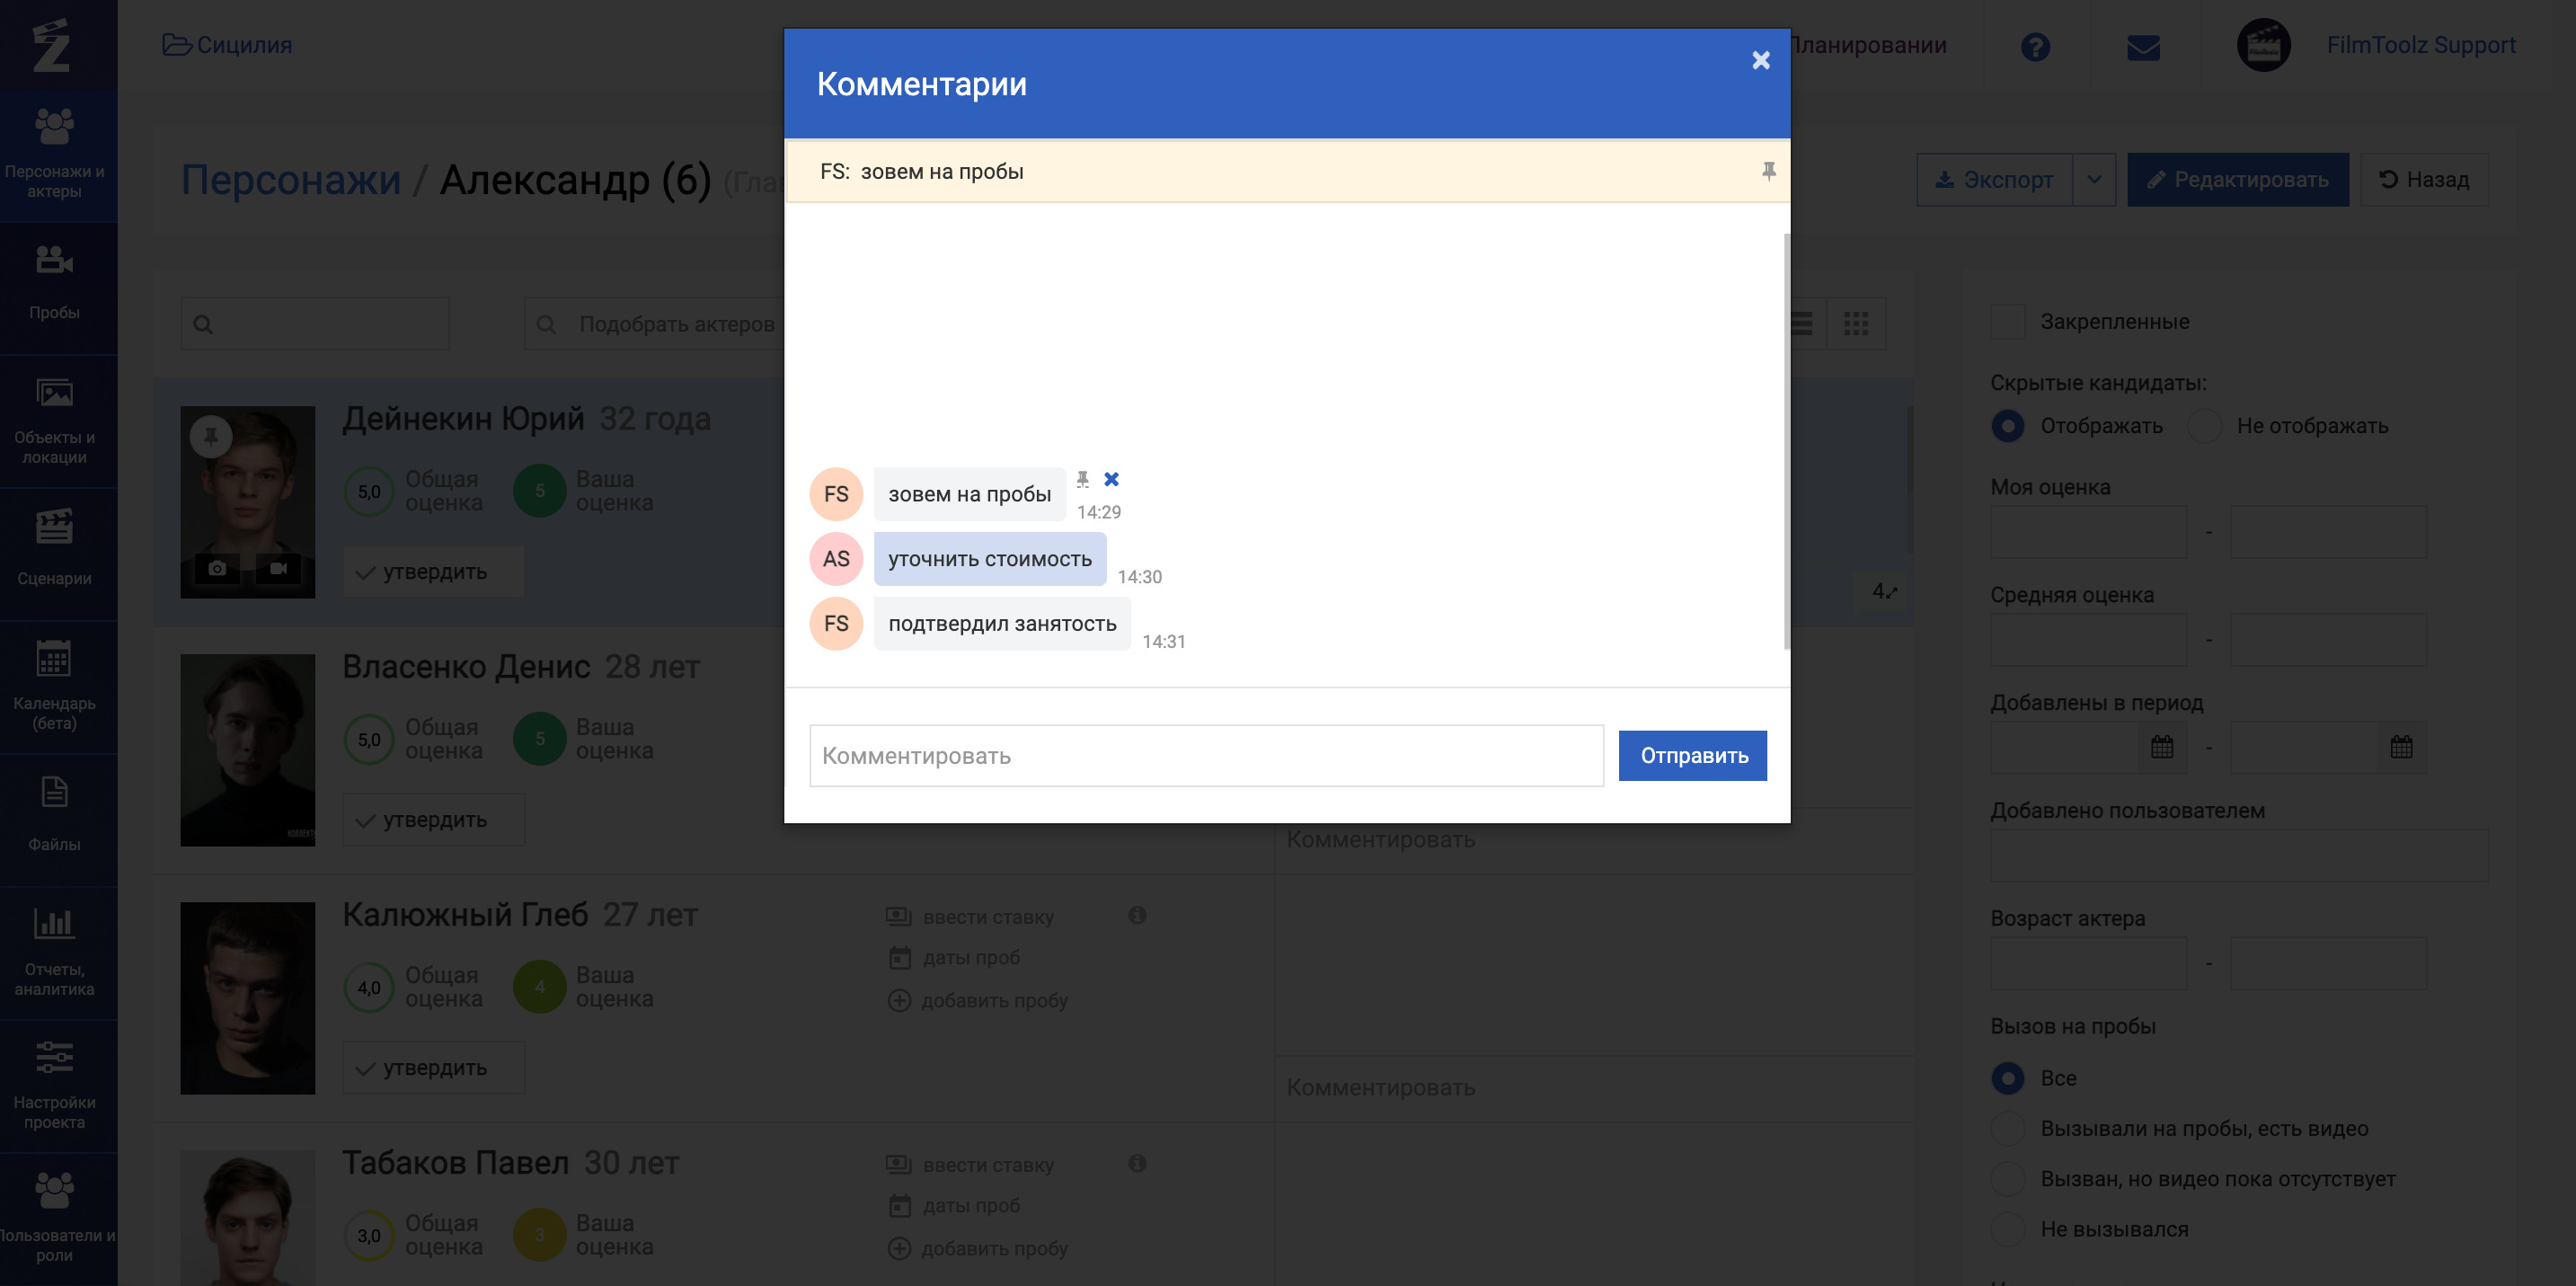Switch to the grid view layout
Viewport: 2576px width, 1286px height.
click(1856, 323)
